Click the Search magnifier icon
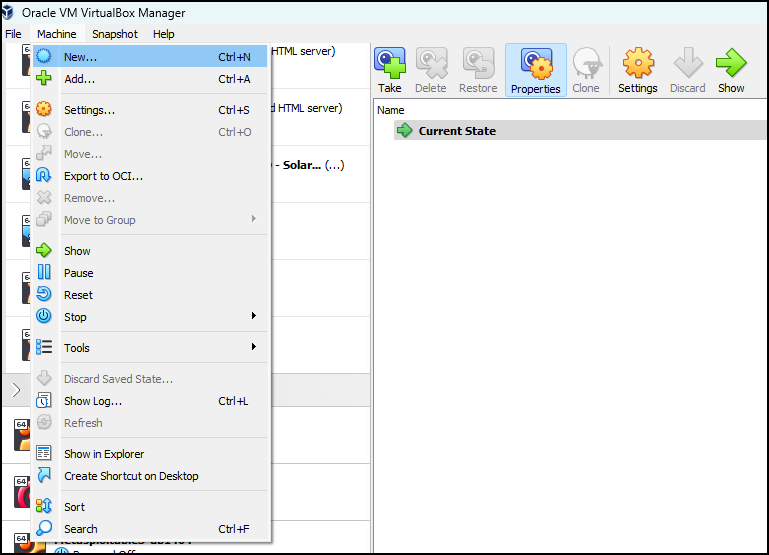The height and width of the screenshot is (555, 769). point(44,528)
